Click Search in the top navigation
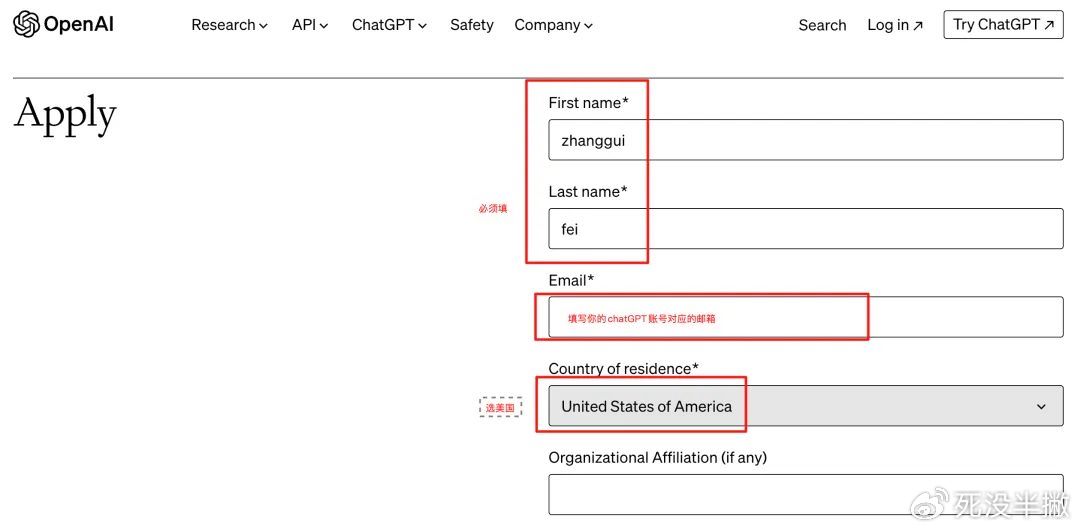The height and width of the screenshot is (531, 1080). tap(822, 25)
